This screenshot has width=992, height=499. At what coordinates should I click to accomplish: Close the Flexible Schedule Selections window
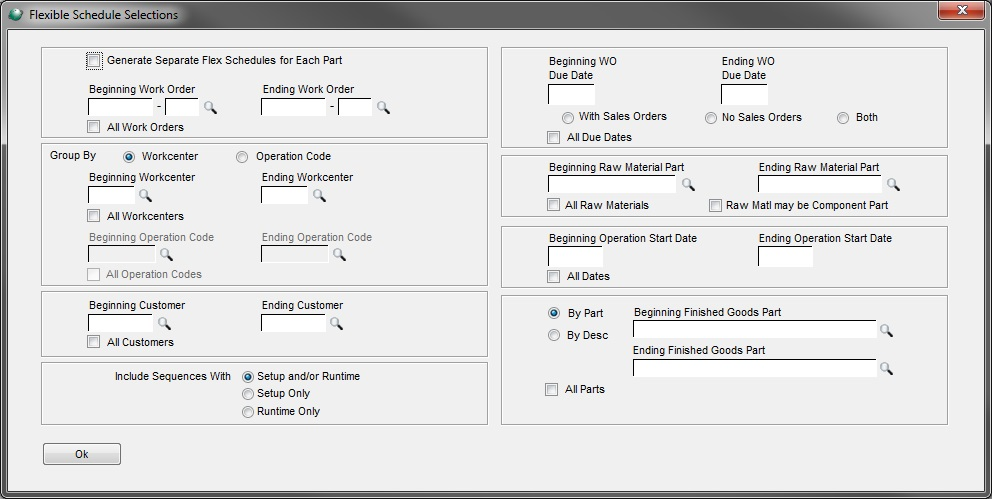961,11
